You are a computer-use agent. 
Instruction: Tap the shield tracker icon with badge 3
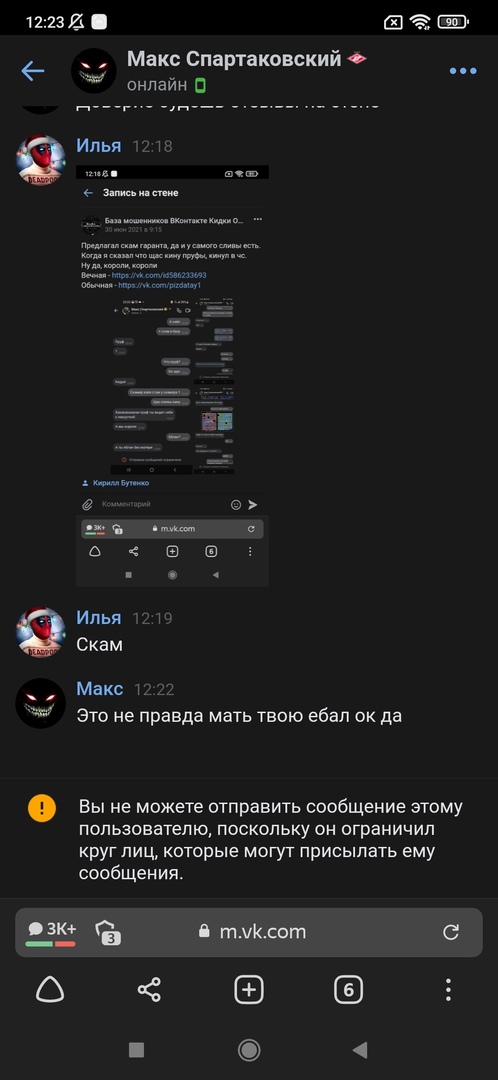point(107,932)
